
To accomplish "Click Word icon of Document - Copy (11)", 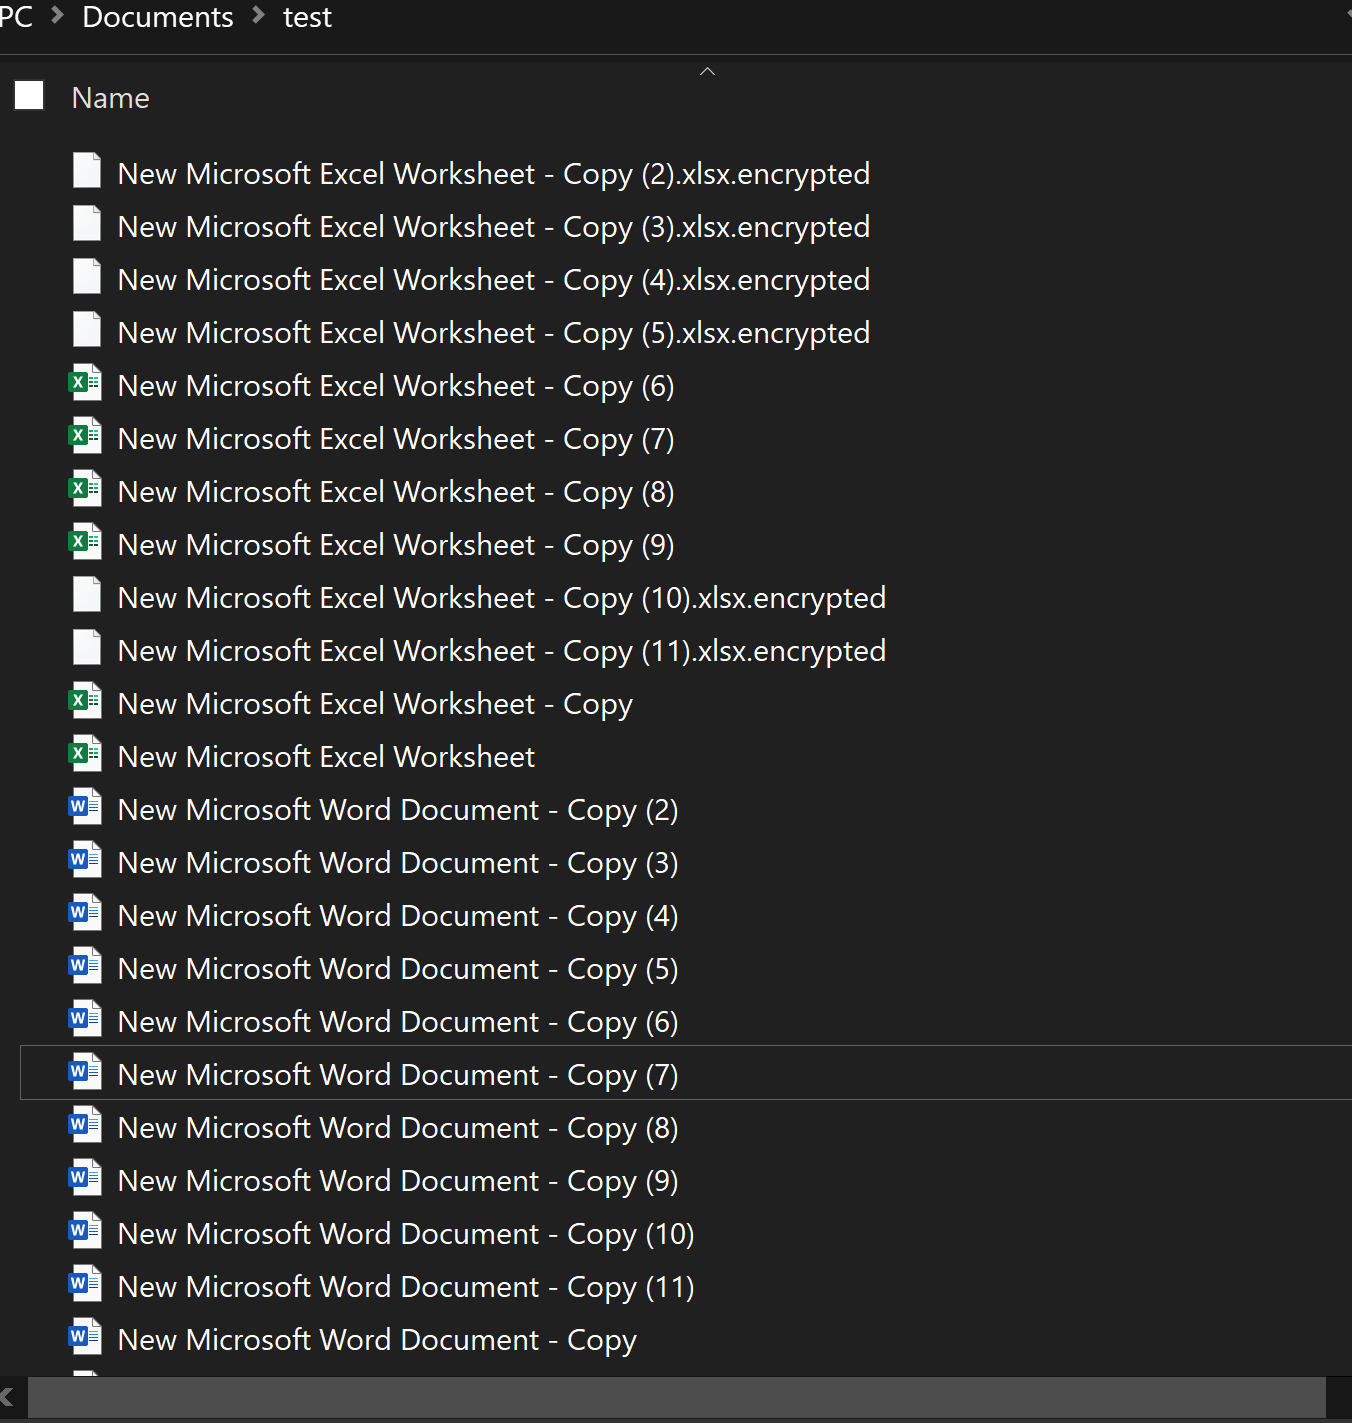I will [x=85, y=1284].
